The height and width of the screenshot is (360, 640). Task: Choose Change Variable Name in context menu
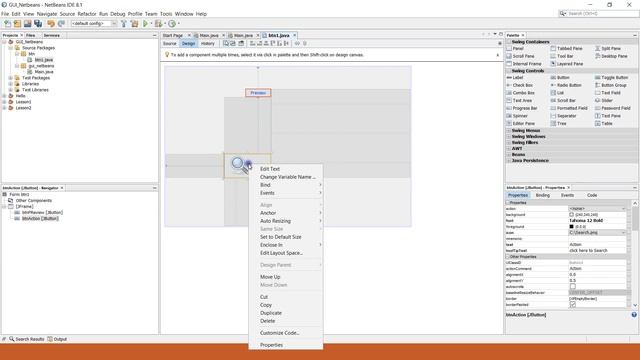(x=288, y=177)
